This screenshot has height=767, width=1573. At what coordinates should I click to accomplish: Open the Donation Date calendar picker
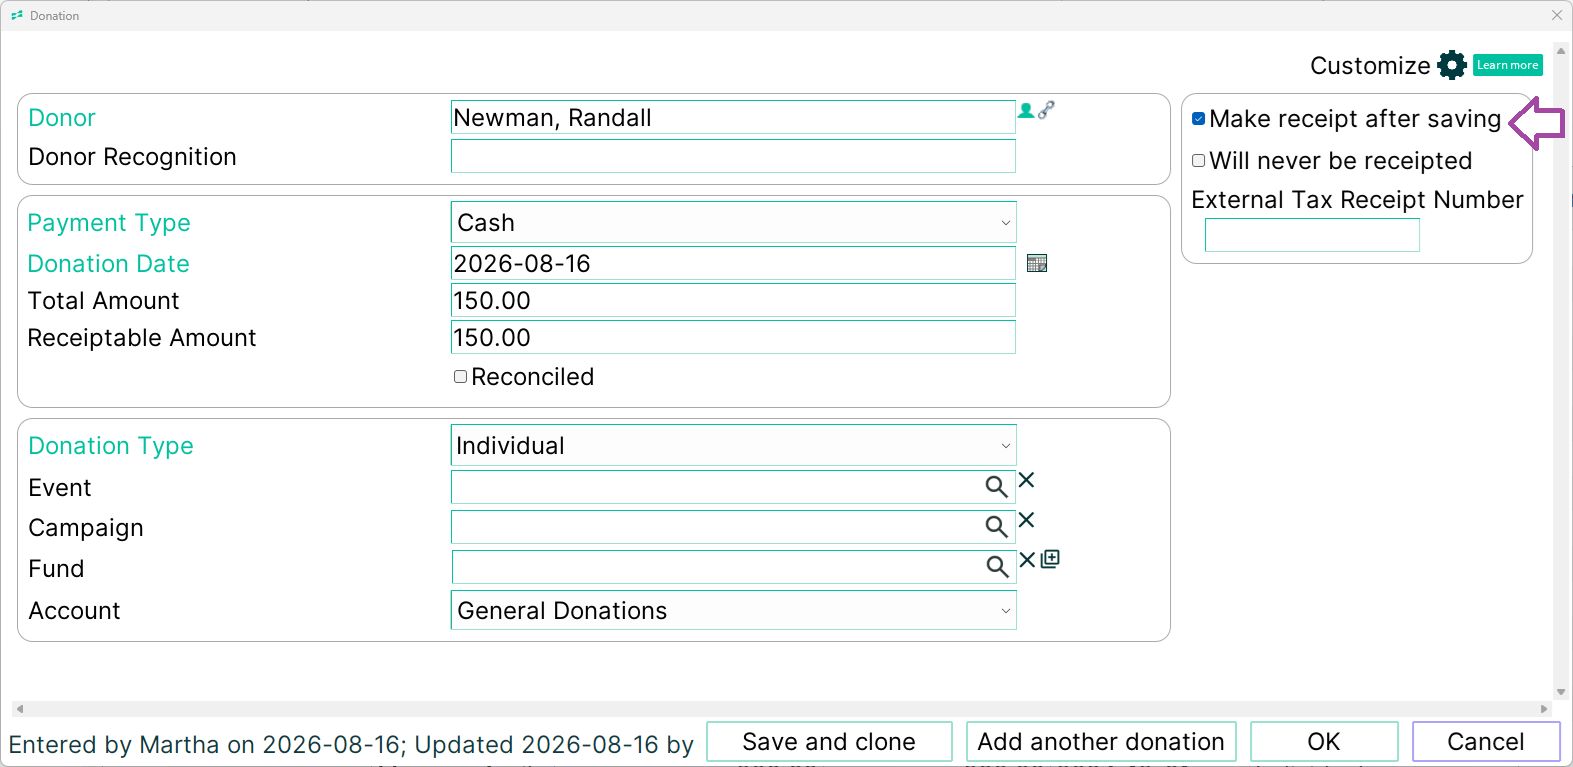[1037, 263]
